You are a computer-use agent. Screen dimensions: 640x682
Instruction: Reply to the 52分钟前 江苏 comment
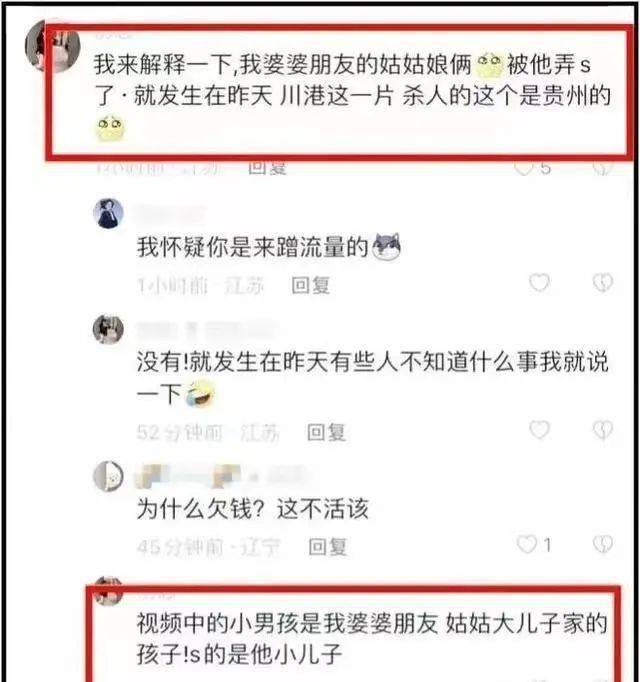point(326,432)
